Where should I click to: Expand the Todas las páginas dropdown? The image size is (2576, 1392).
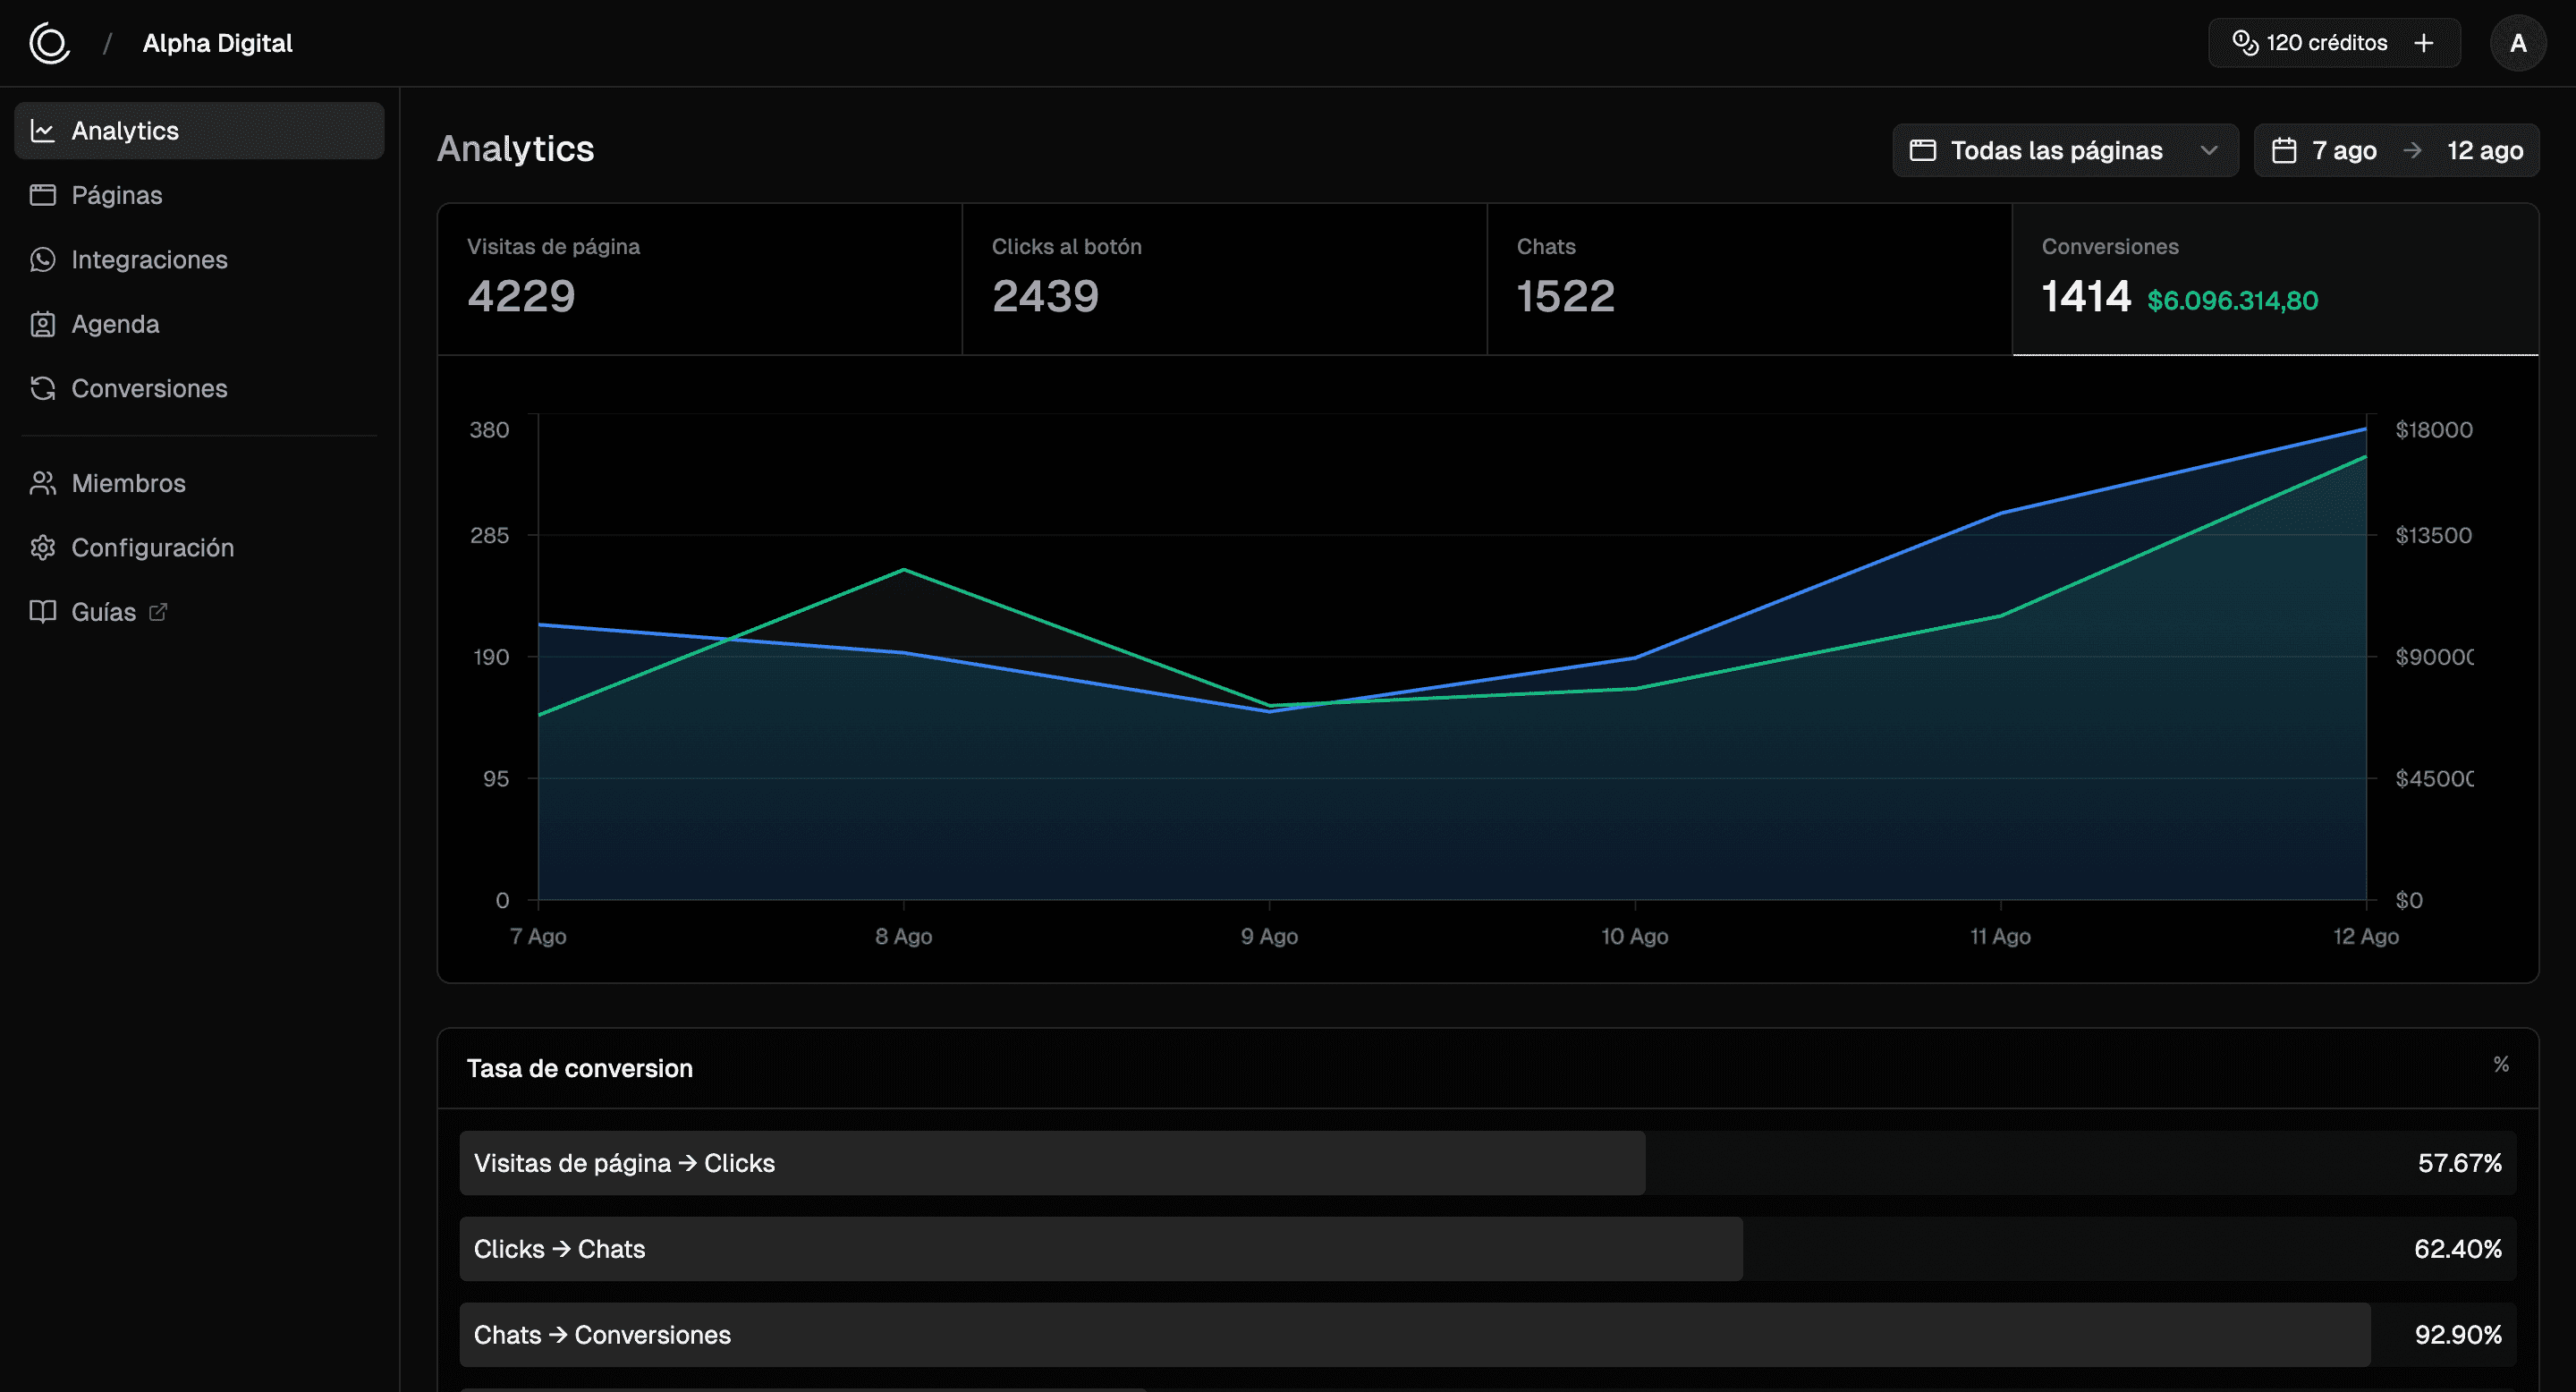[2064, 151]
